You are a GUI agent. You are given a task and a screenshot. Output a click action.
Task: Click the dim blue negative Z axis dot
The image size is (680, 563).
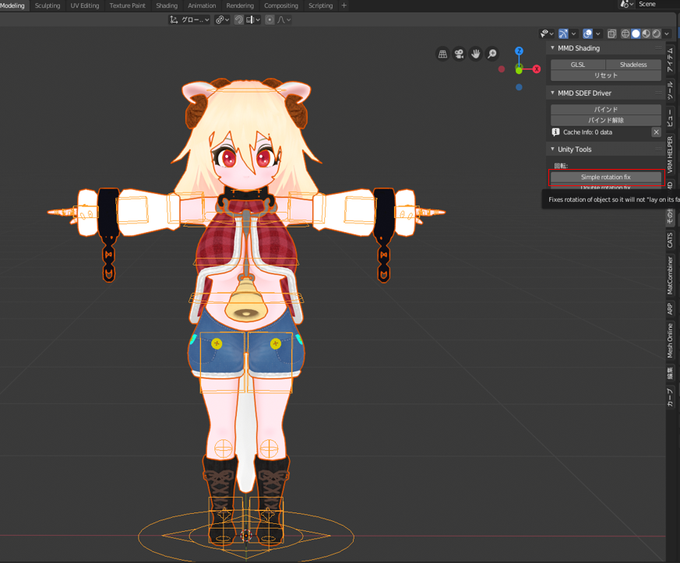coord(519,87)
